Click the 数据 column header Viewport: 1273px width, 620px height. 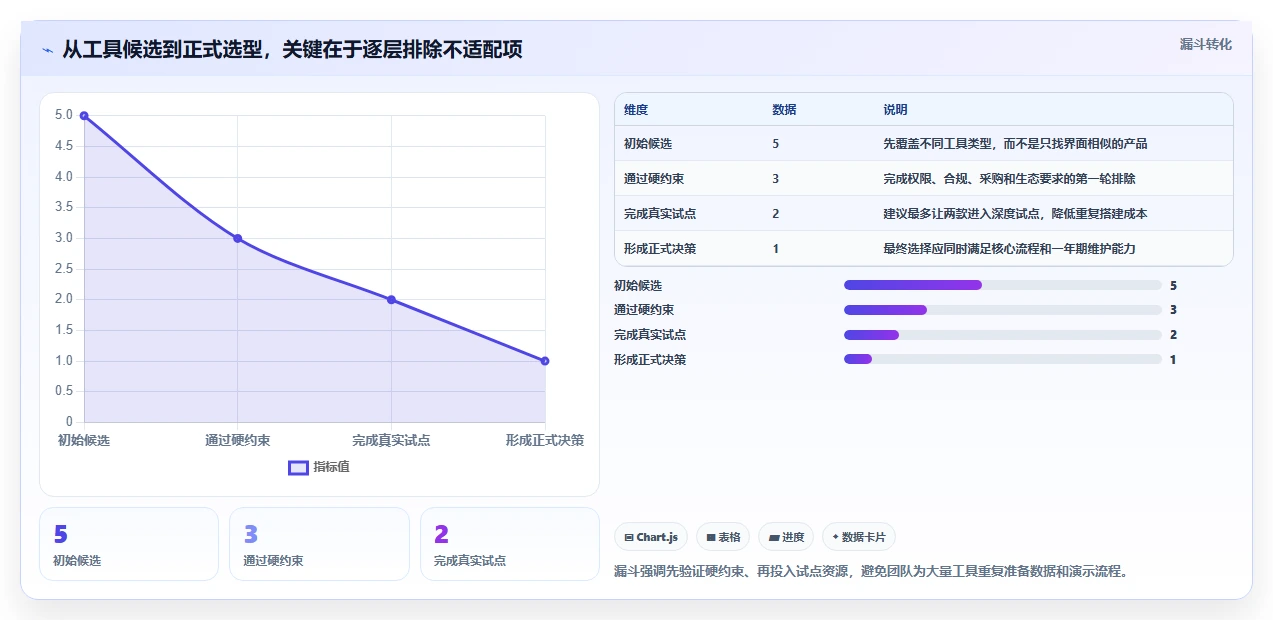[784, 110]
